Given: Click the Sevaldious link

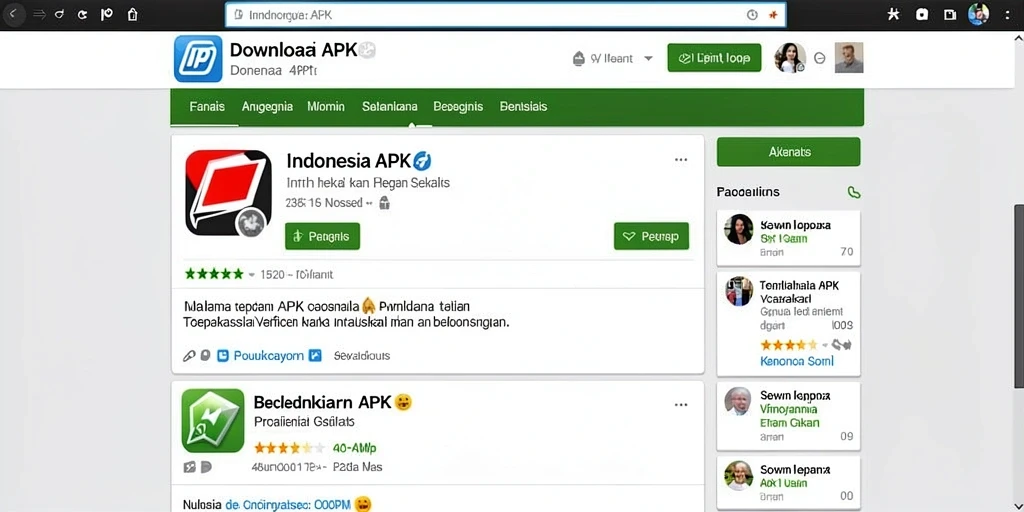Looking at the screenshot, I should point(362,356).
